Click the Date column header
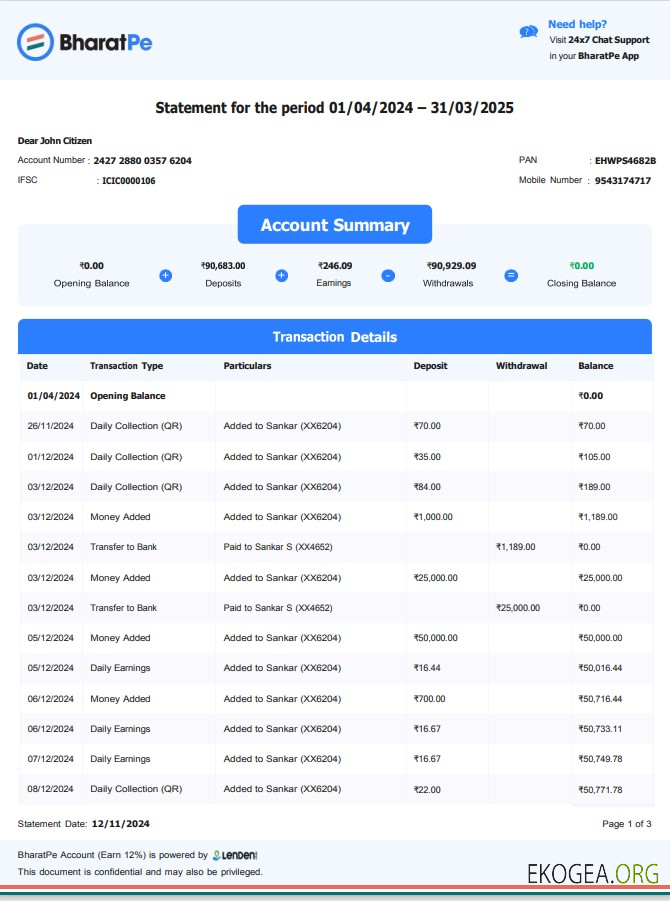670x901 pixels. tap(37, 366)
